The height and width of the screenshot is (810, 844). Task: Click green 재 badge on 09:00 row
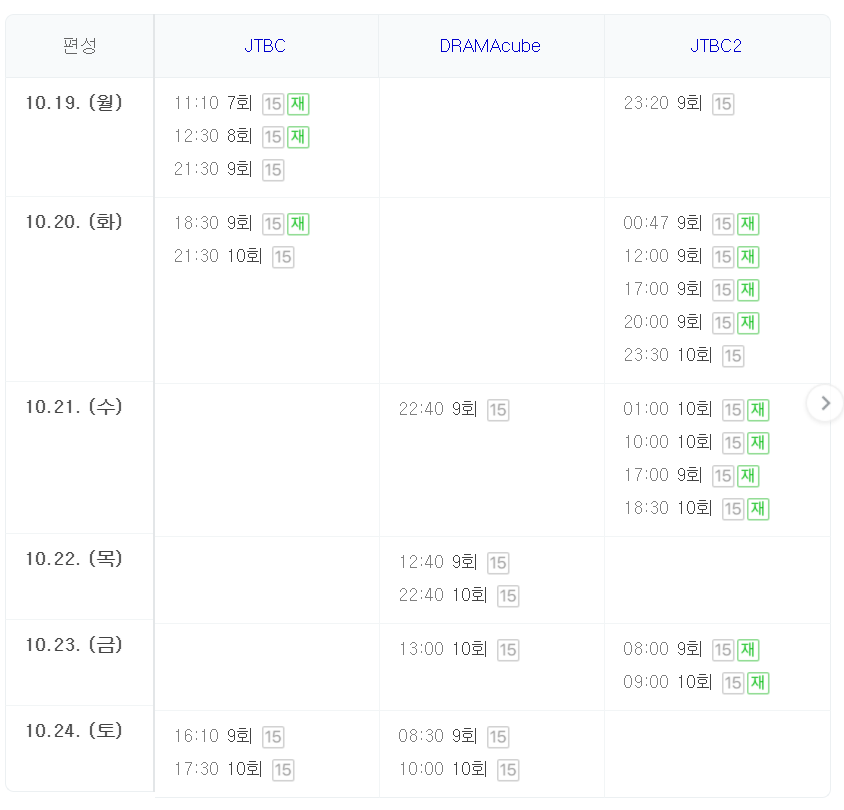758,683
